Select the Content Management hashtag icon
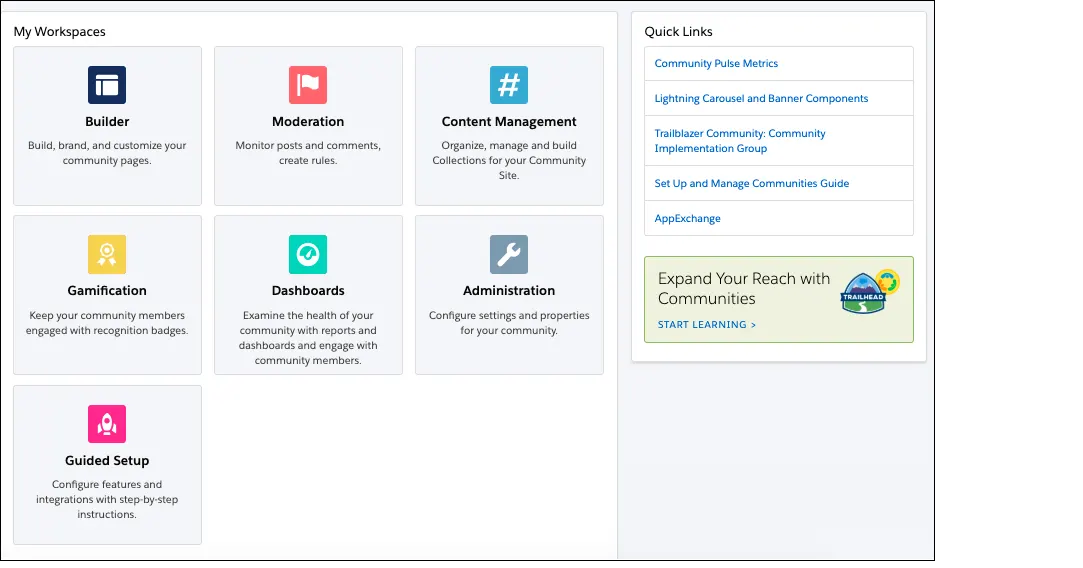Image resolution: width=1083 pixels, height=568 pixels. 509,85
